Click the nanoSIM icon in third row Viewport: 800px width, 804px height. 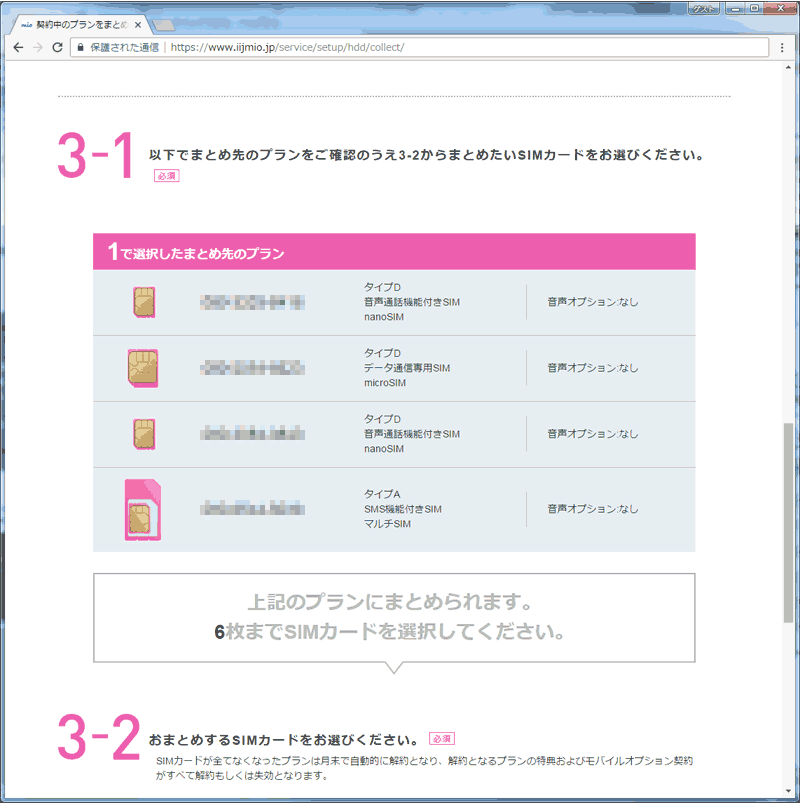(143, 434)
